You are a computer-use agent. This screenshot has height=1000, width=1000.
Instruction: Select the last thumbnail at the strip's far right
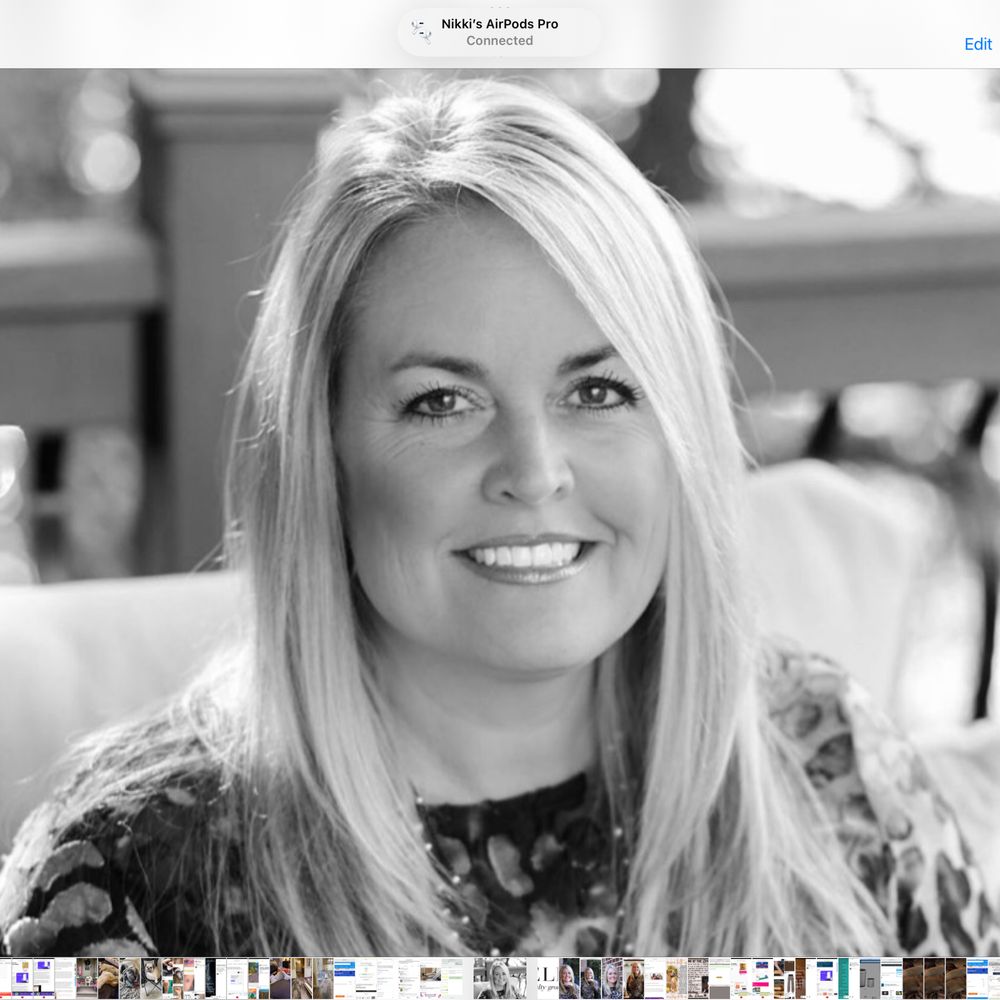point(988,978)
